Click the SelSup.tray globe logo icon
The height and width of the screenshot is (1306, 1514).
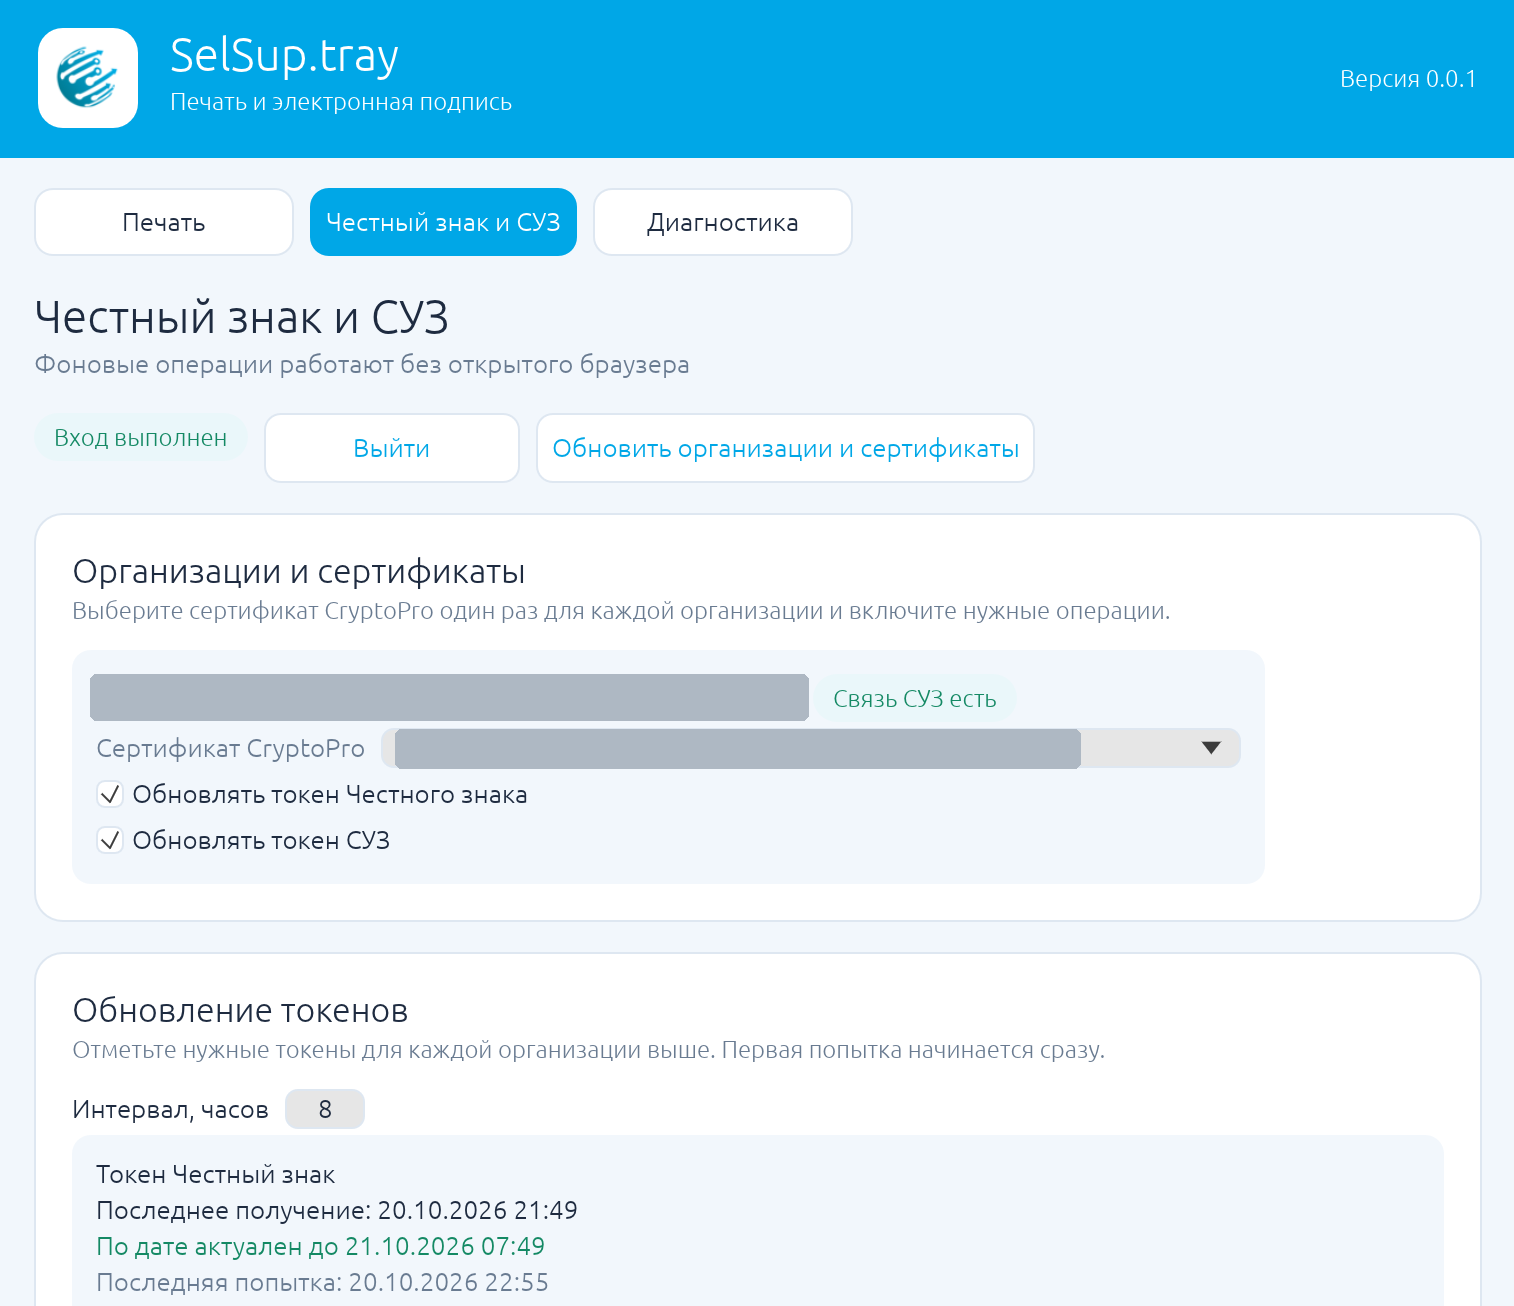pos(88,78)
